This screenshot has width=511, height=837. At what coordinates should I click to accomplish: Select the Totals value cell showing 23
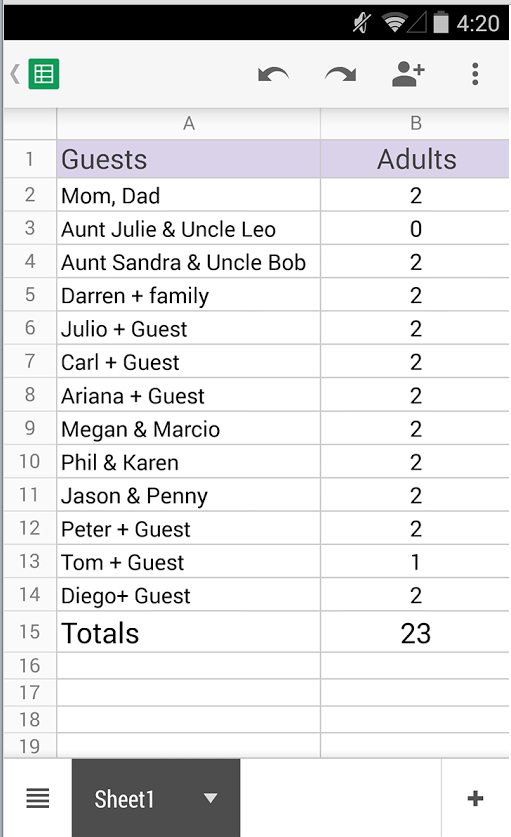[x=415, y=633]
